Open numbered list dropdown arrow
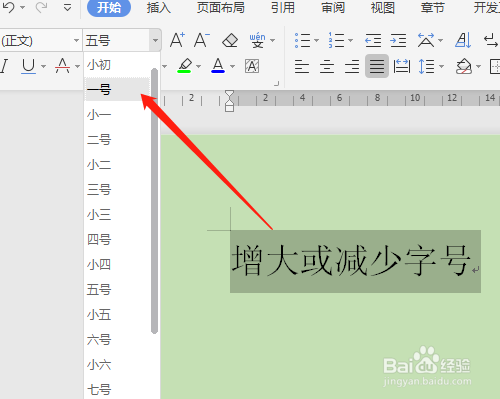Image resolution: width=500 pixels, height=399 pixels. pos(350,41)
